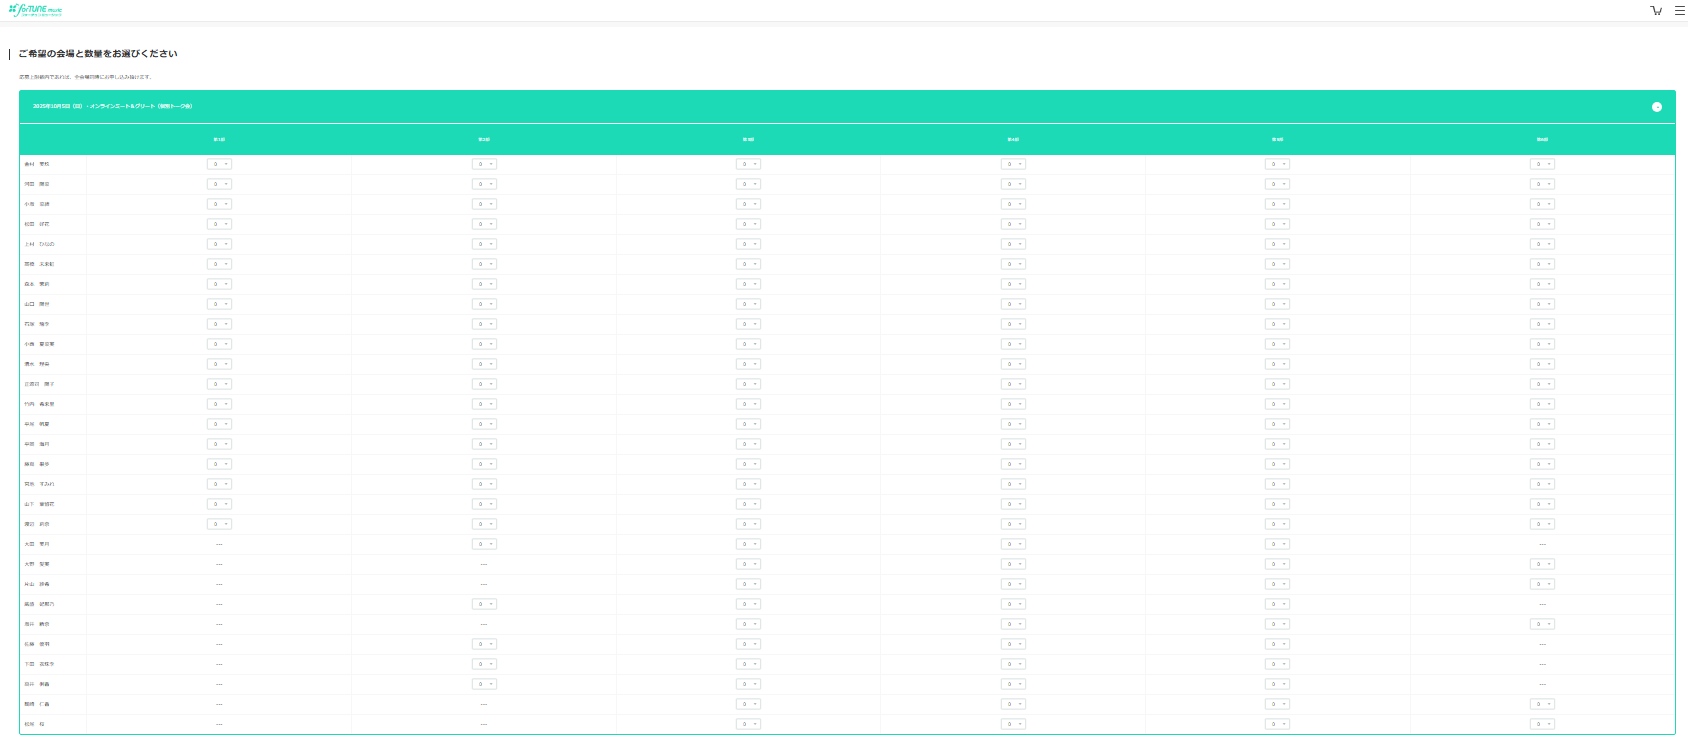
Task: Click the 第4部 column header
Action: (1013, 139)
